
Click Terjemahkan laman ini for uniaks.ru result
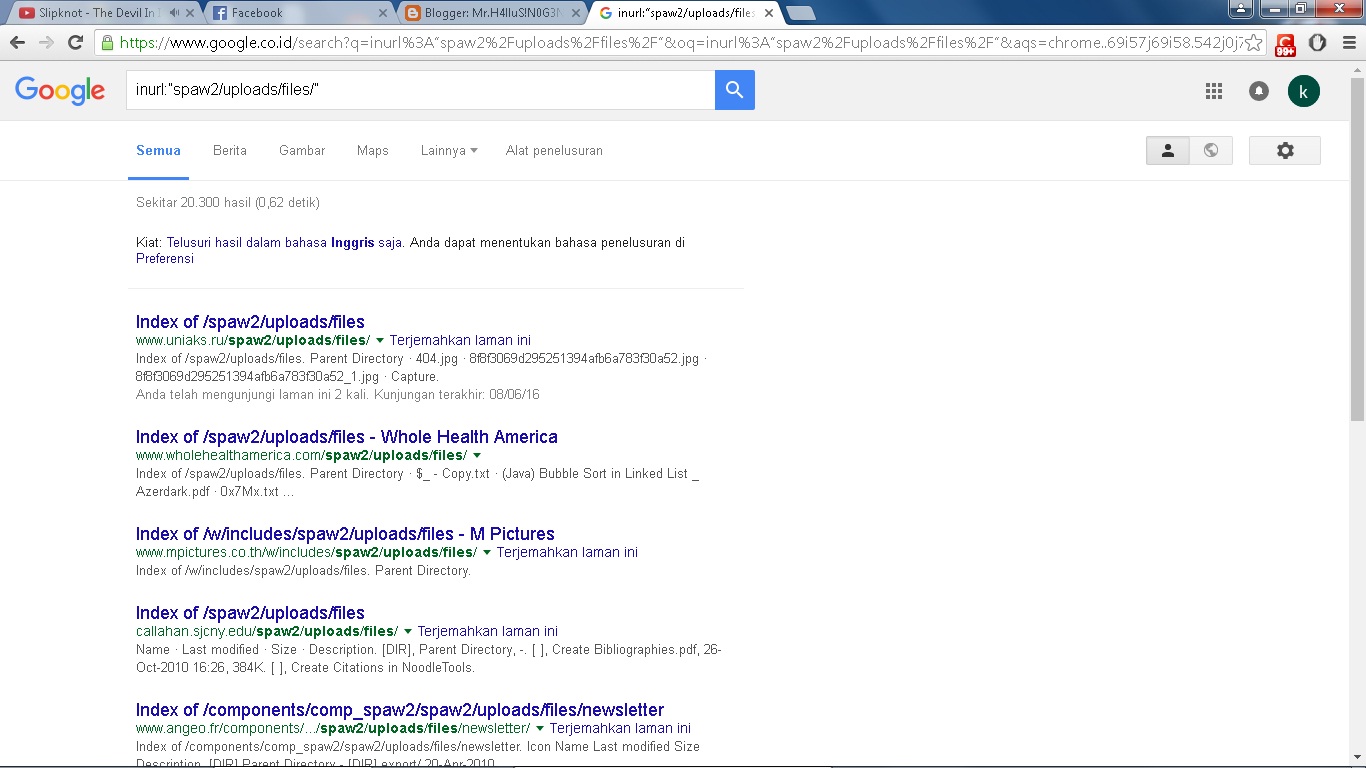460,341
